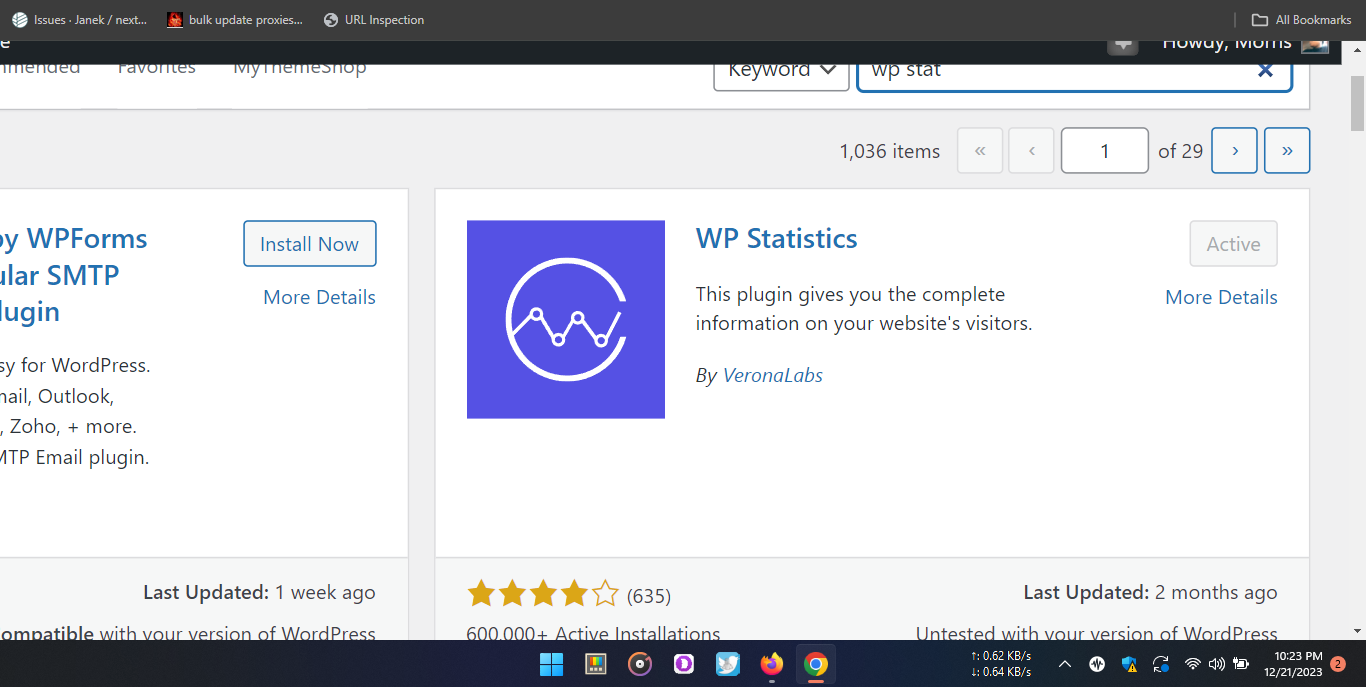Open Windows Security tray icon
The image size is (1366, 687).
tap(1129, 664)
